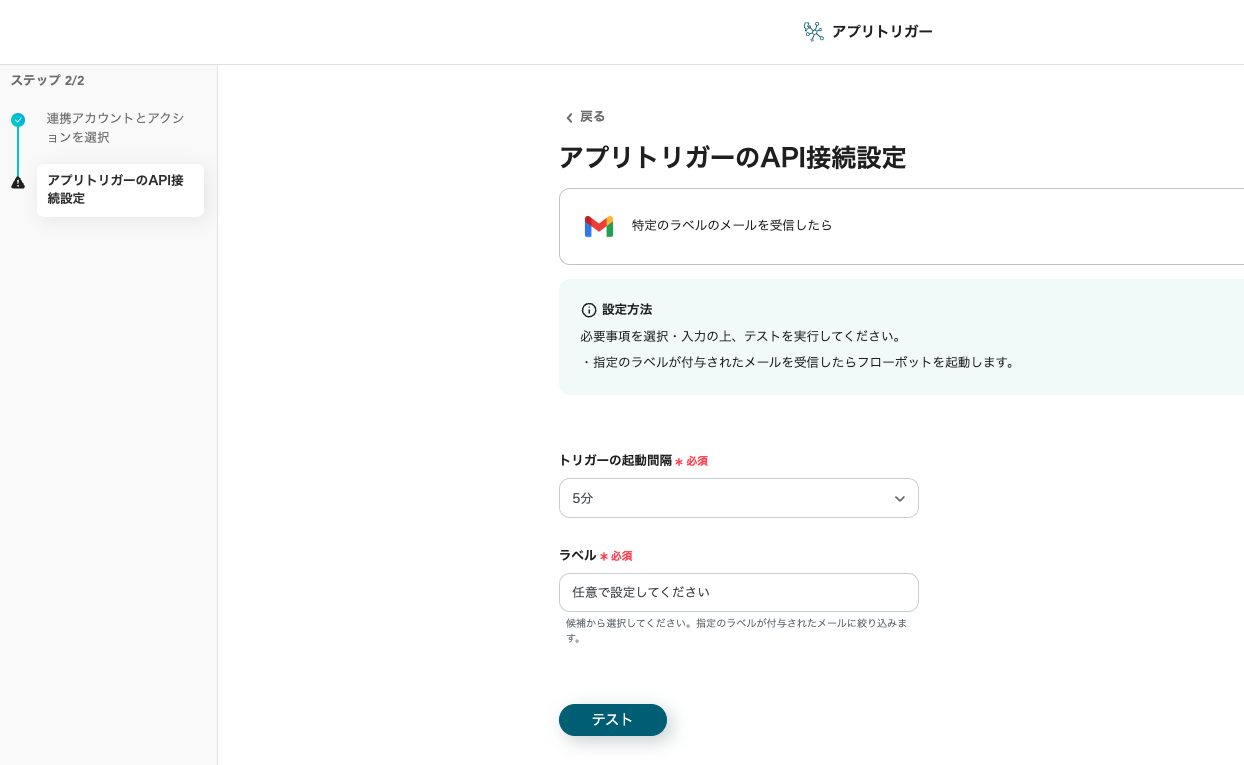Screen dimensions: 1244x765
Task: Select the アプリトリガーのAPI接続設定 sidebar step
Action: click(120, 190)
